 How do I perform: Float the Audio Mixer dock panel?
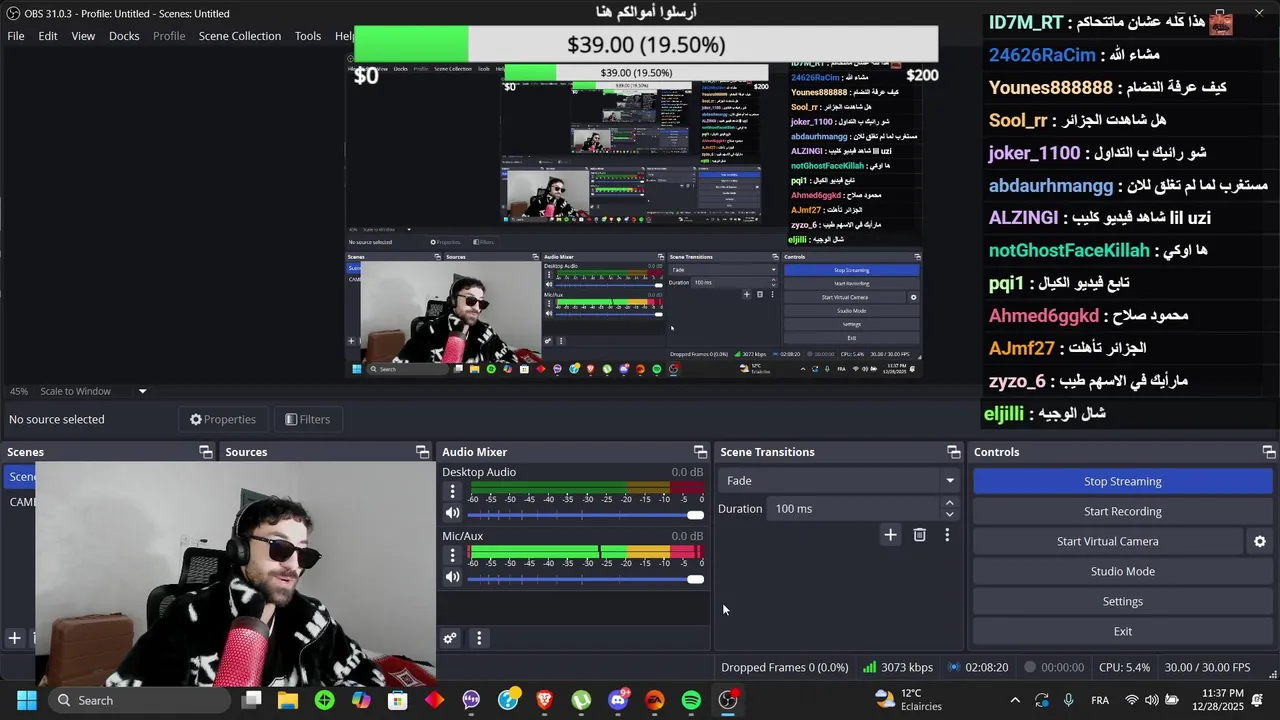(700, 452)
